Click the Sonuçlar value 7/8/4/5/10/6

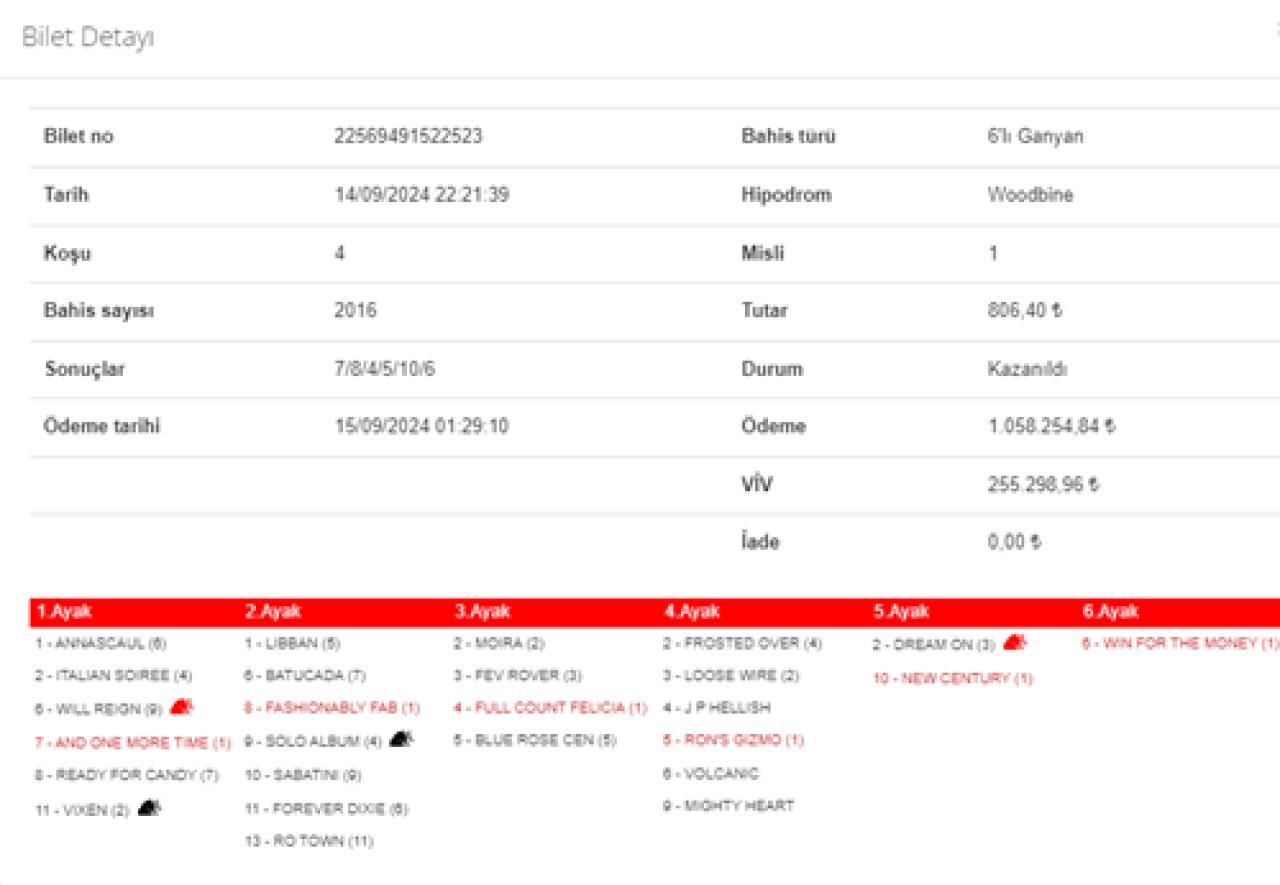384,369
